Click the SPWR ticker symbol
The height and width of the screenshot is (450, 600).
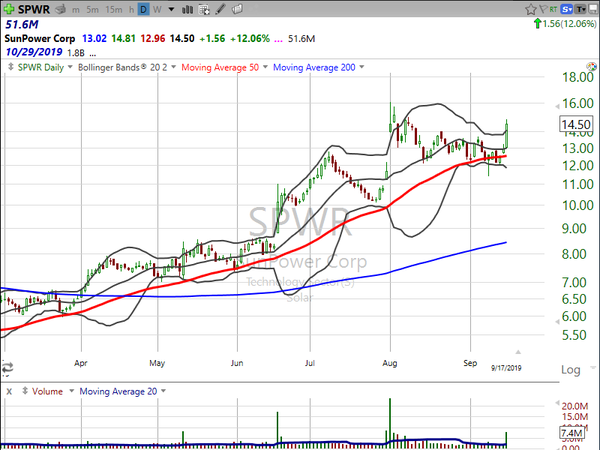pos(36,9)
